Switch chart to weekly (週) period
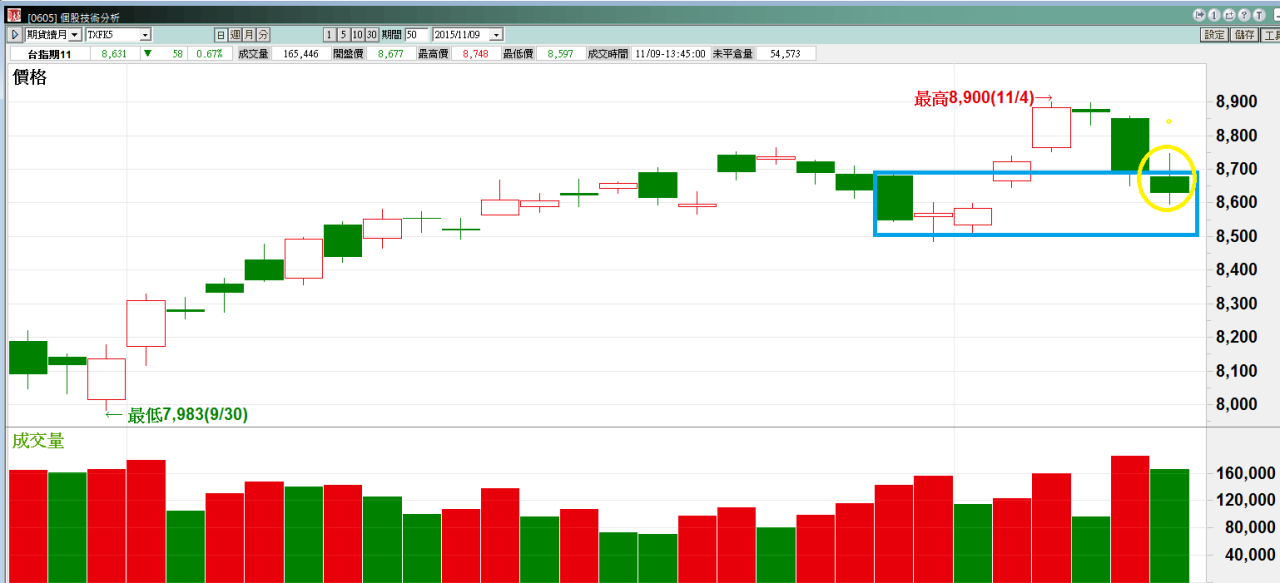 point(235,35)
